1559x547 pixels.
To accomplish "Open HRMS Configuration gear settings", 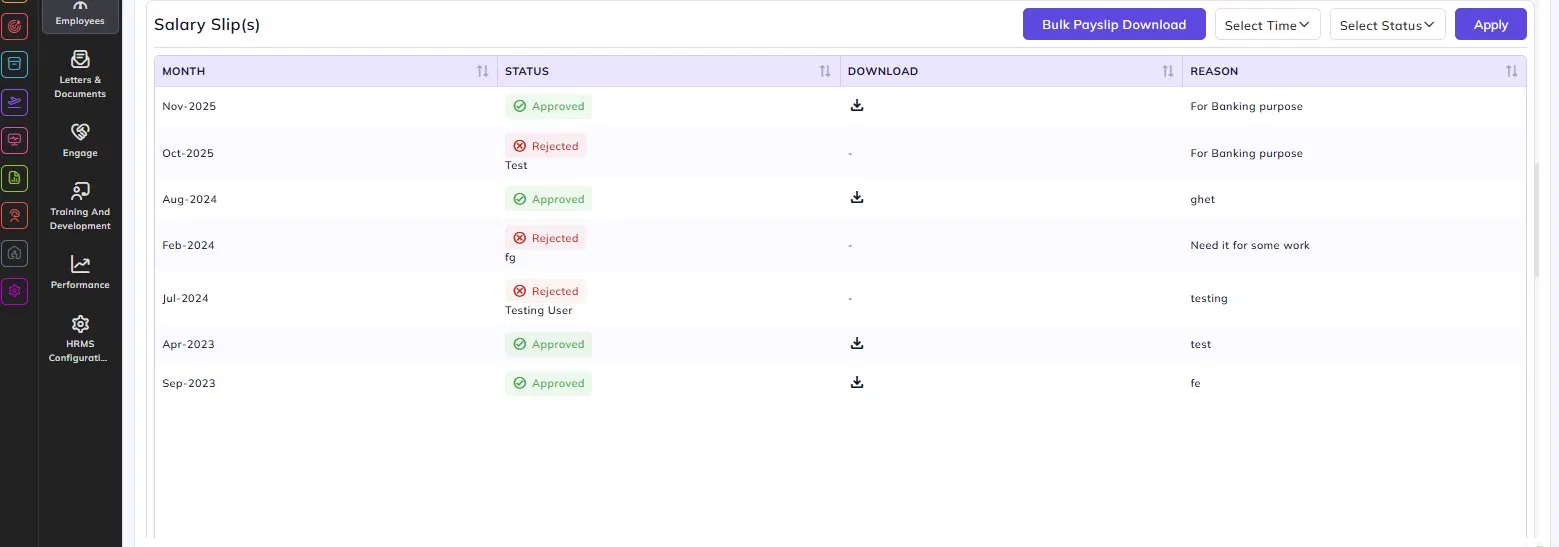I will [80, 338].
